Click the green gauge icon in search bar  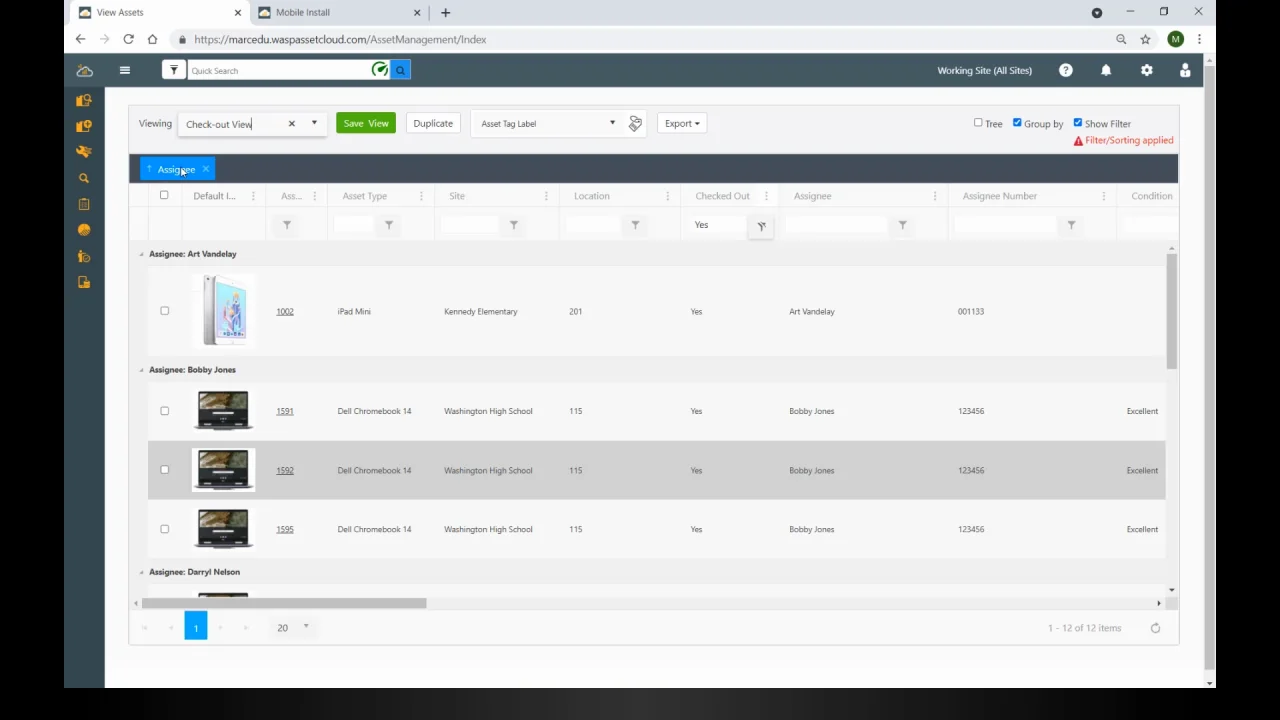click(379, 70)
